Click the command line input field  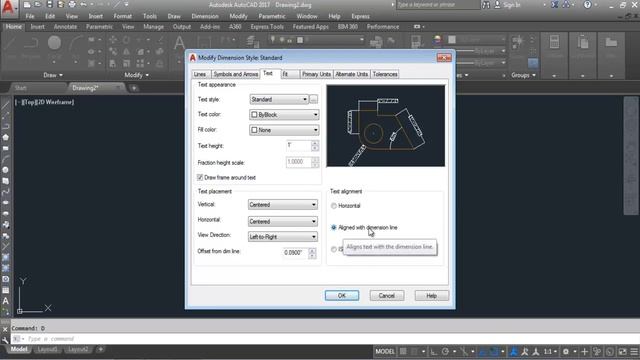point(327,339)
